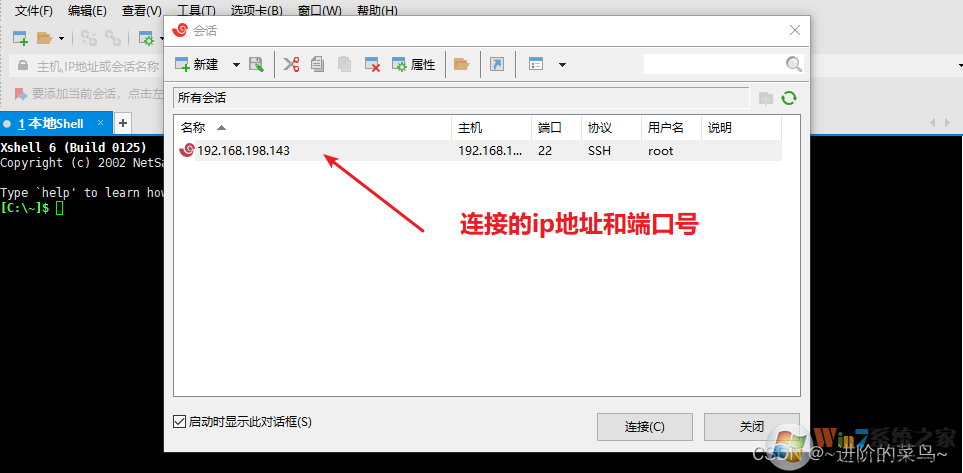The image size is (963, 473).
Task: Click the session icon beside 192.168.198.143
Action: coord(187,150)
